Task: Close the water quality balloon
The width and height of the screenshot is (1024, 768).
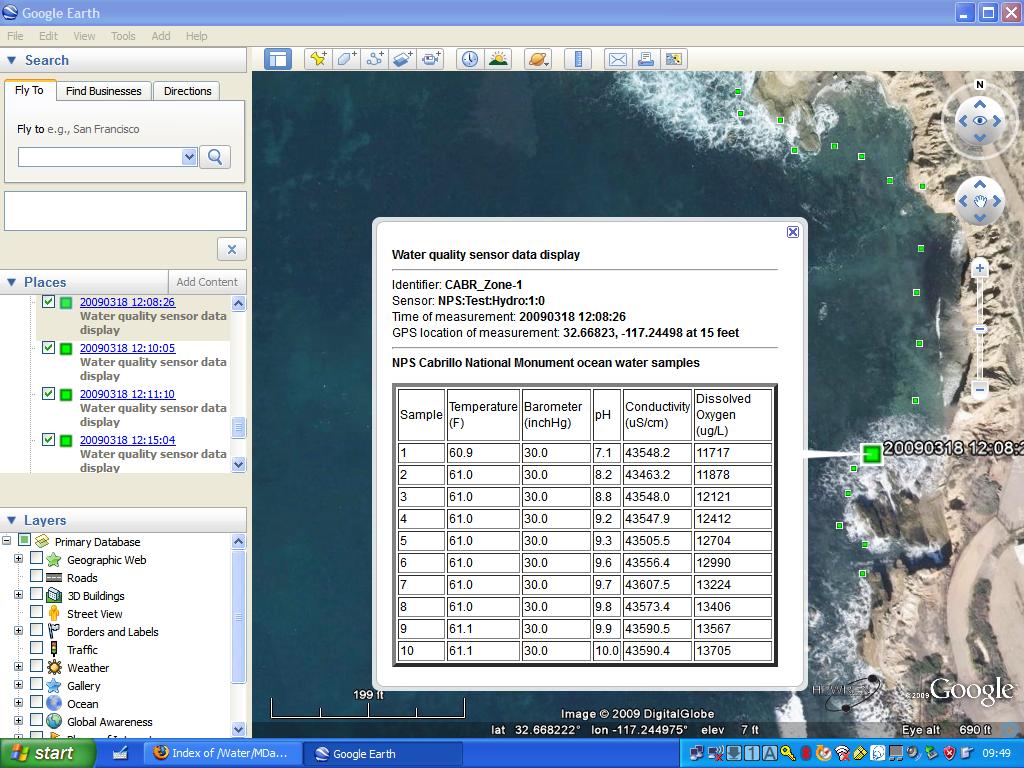Action: click(x=793, y=232)
